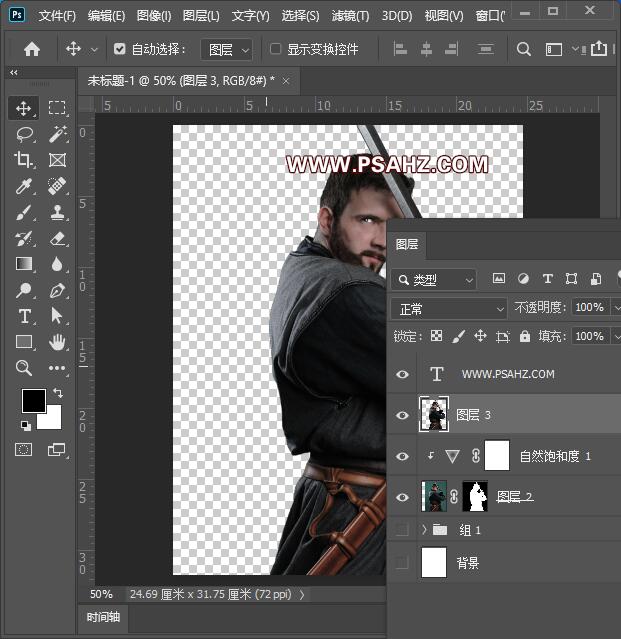Image resolution: width=621 pixels, height=639 pixels.
Task: Select the Zoom tool in toolbox
Action: [24, 368]
